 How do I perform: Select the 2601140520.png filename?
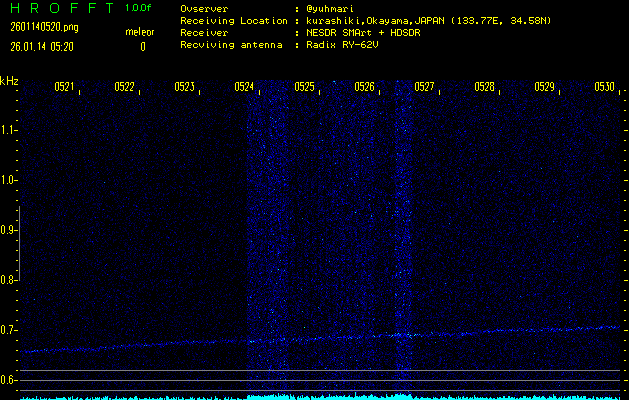[41, 28]
